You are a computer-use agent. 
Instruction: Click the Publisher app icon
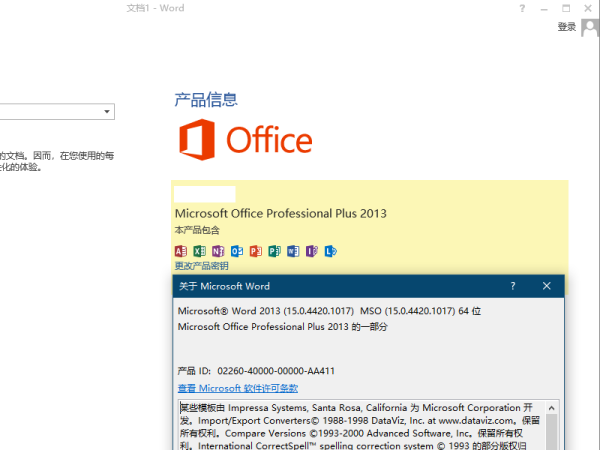click(274, 251)
